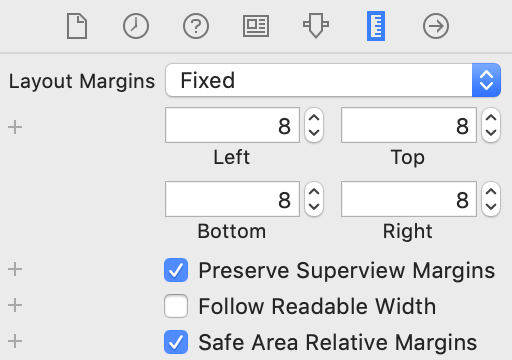Show the History inspector clock icon
512x360 pixels.
tap(136, 26)
